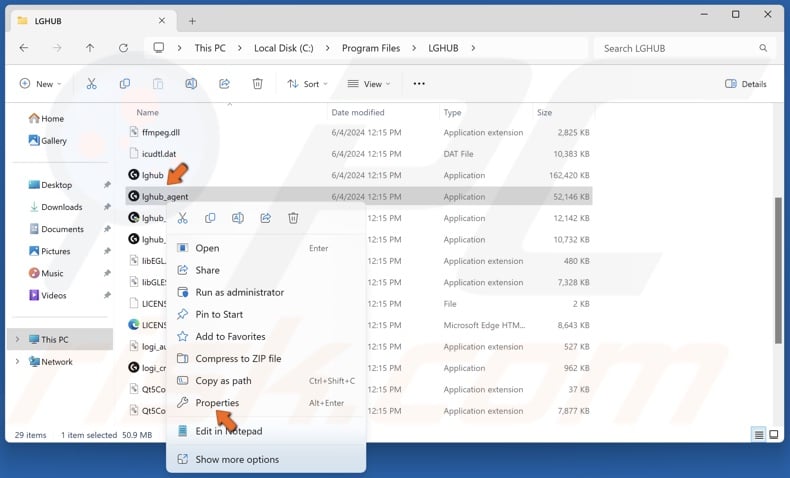Open the Sort dropdown
The image size is (790, 478).
tap(307, 84)
